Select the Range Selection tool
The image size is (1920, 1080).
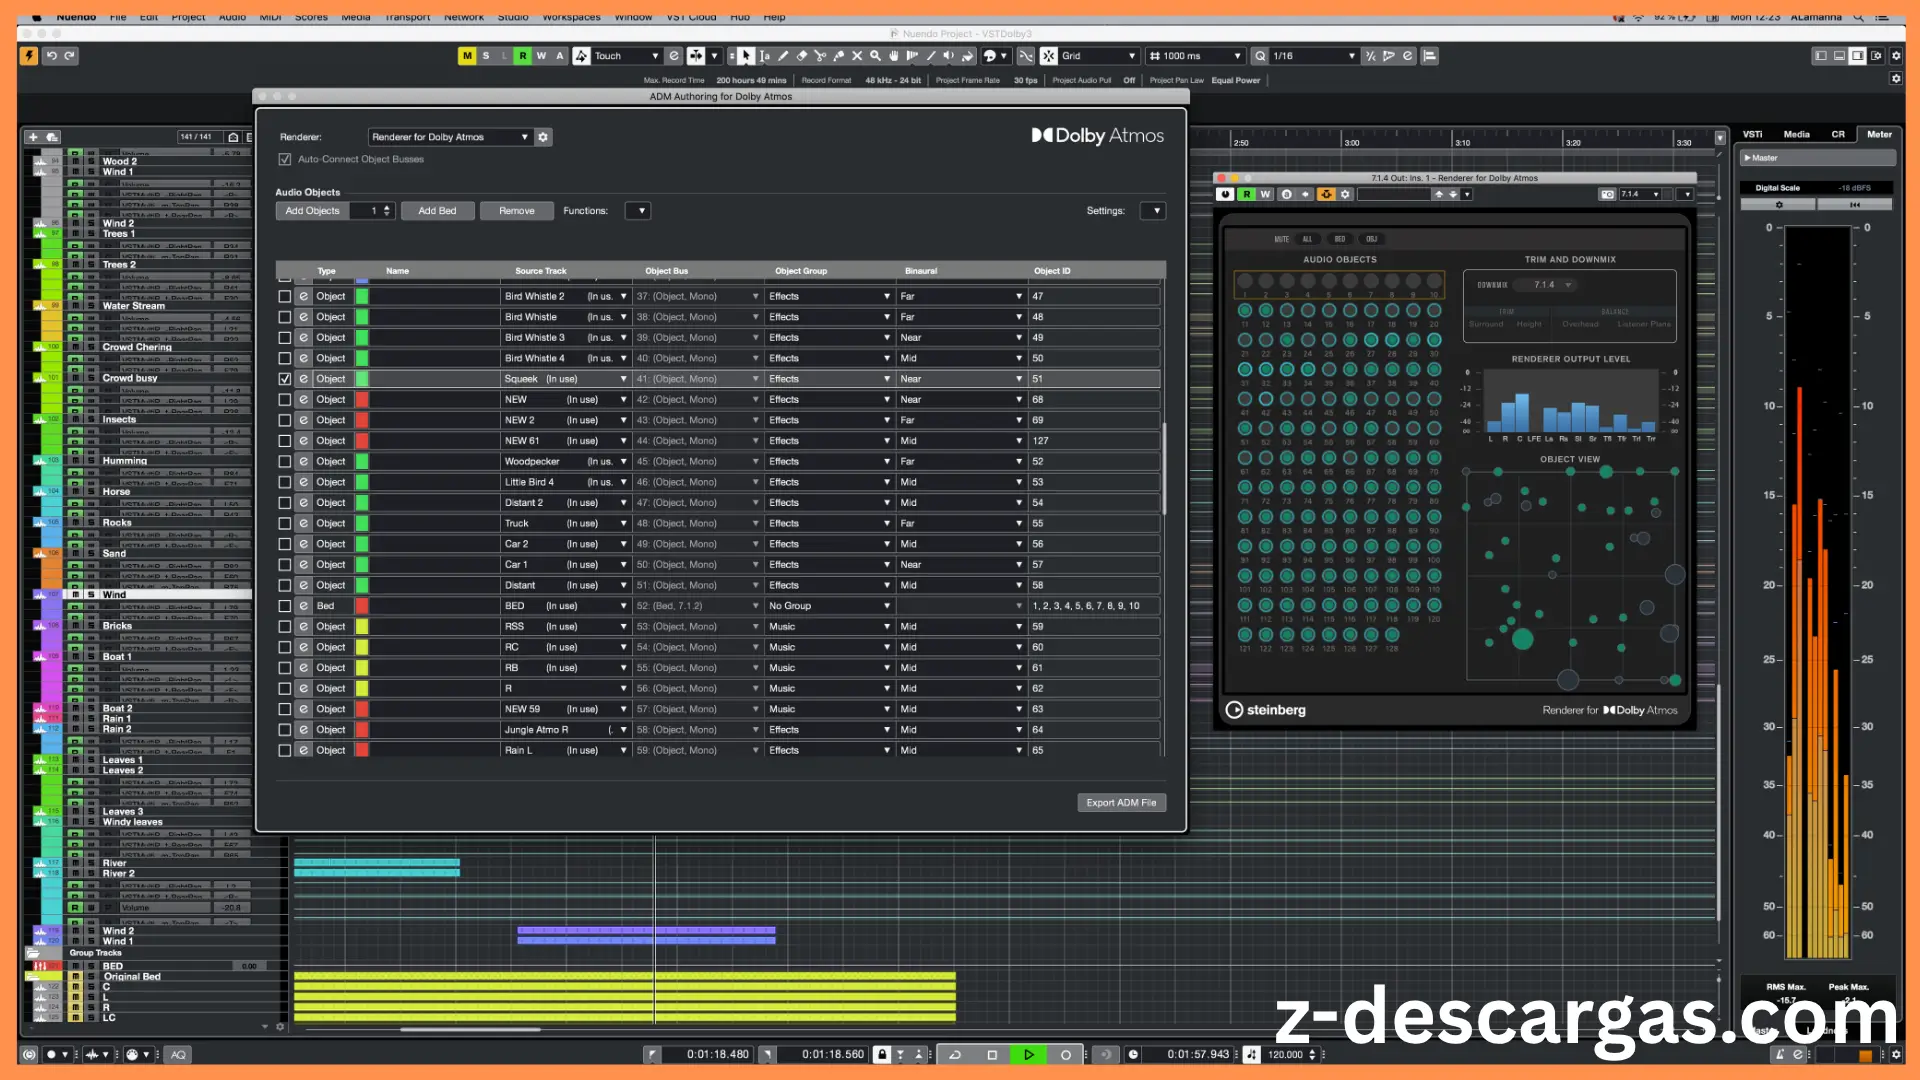click(765, 56)
